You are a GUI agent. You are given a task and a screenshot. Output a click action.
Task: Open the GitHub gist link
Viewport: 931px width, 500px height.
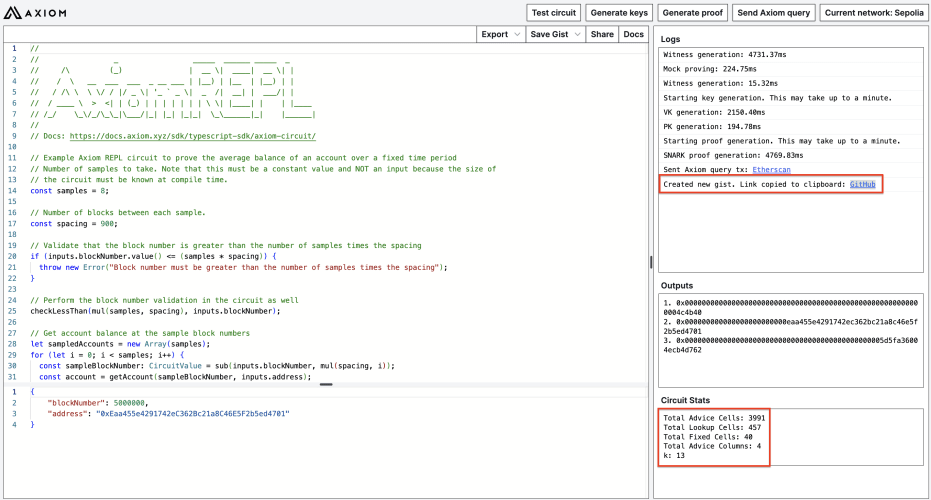tap(862, 184)
